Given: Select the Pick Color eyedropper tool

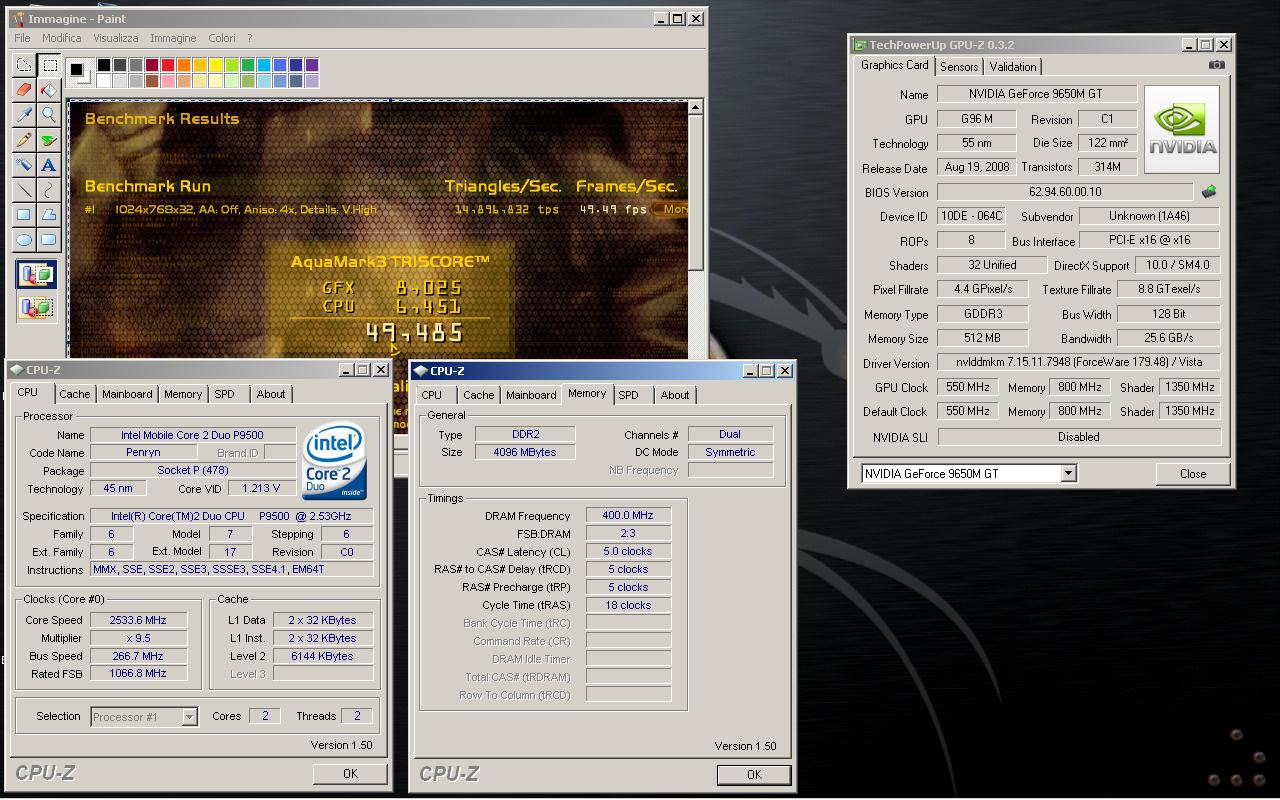Looking at the screenshot, I should 24,115.
